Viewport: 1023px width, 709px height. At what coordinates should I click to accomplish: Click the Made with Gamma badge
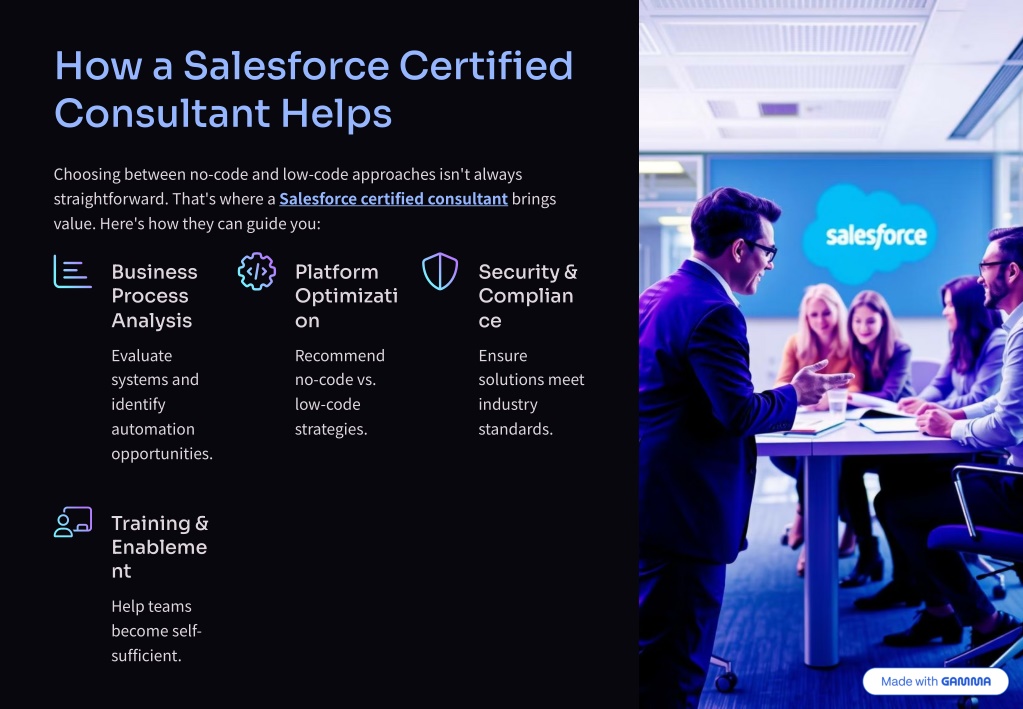point(935,682)
